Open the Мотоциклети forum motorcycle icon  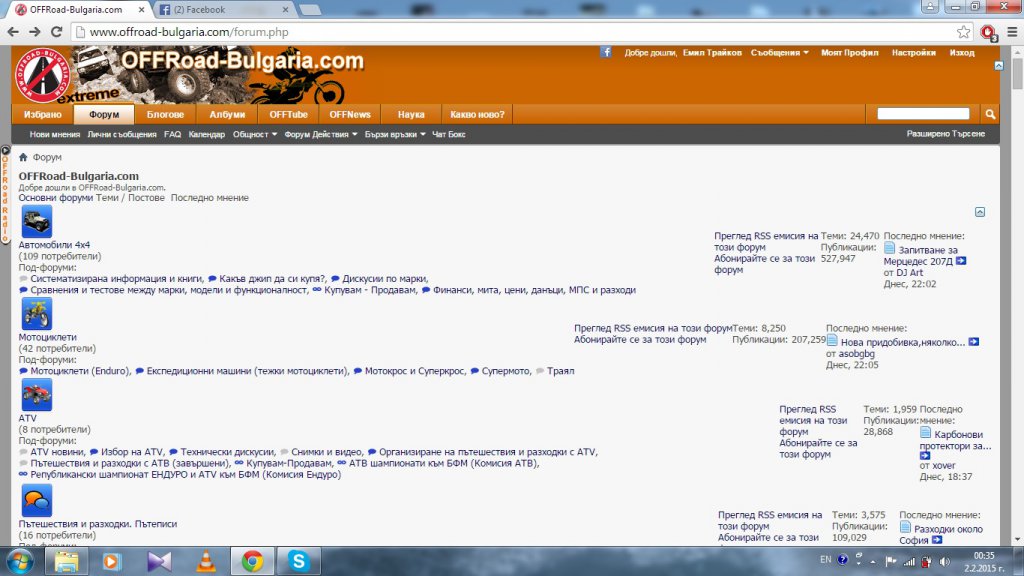coord(37,314)
